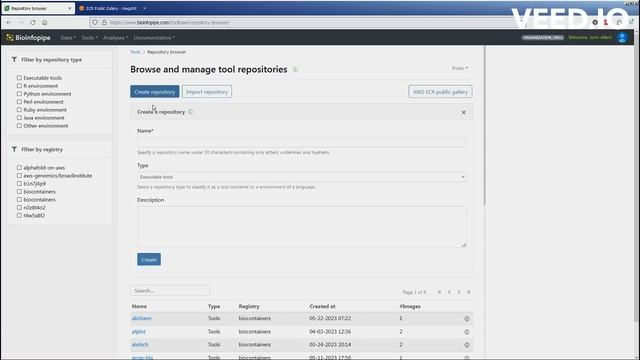Check the Executable tools filter
640x360 pixels.
click(x=19, y=78)
